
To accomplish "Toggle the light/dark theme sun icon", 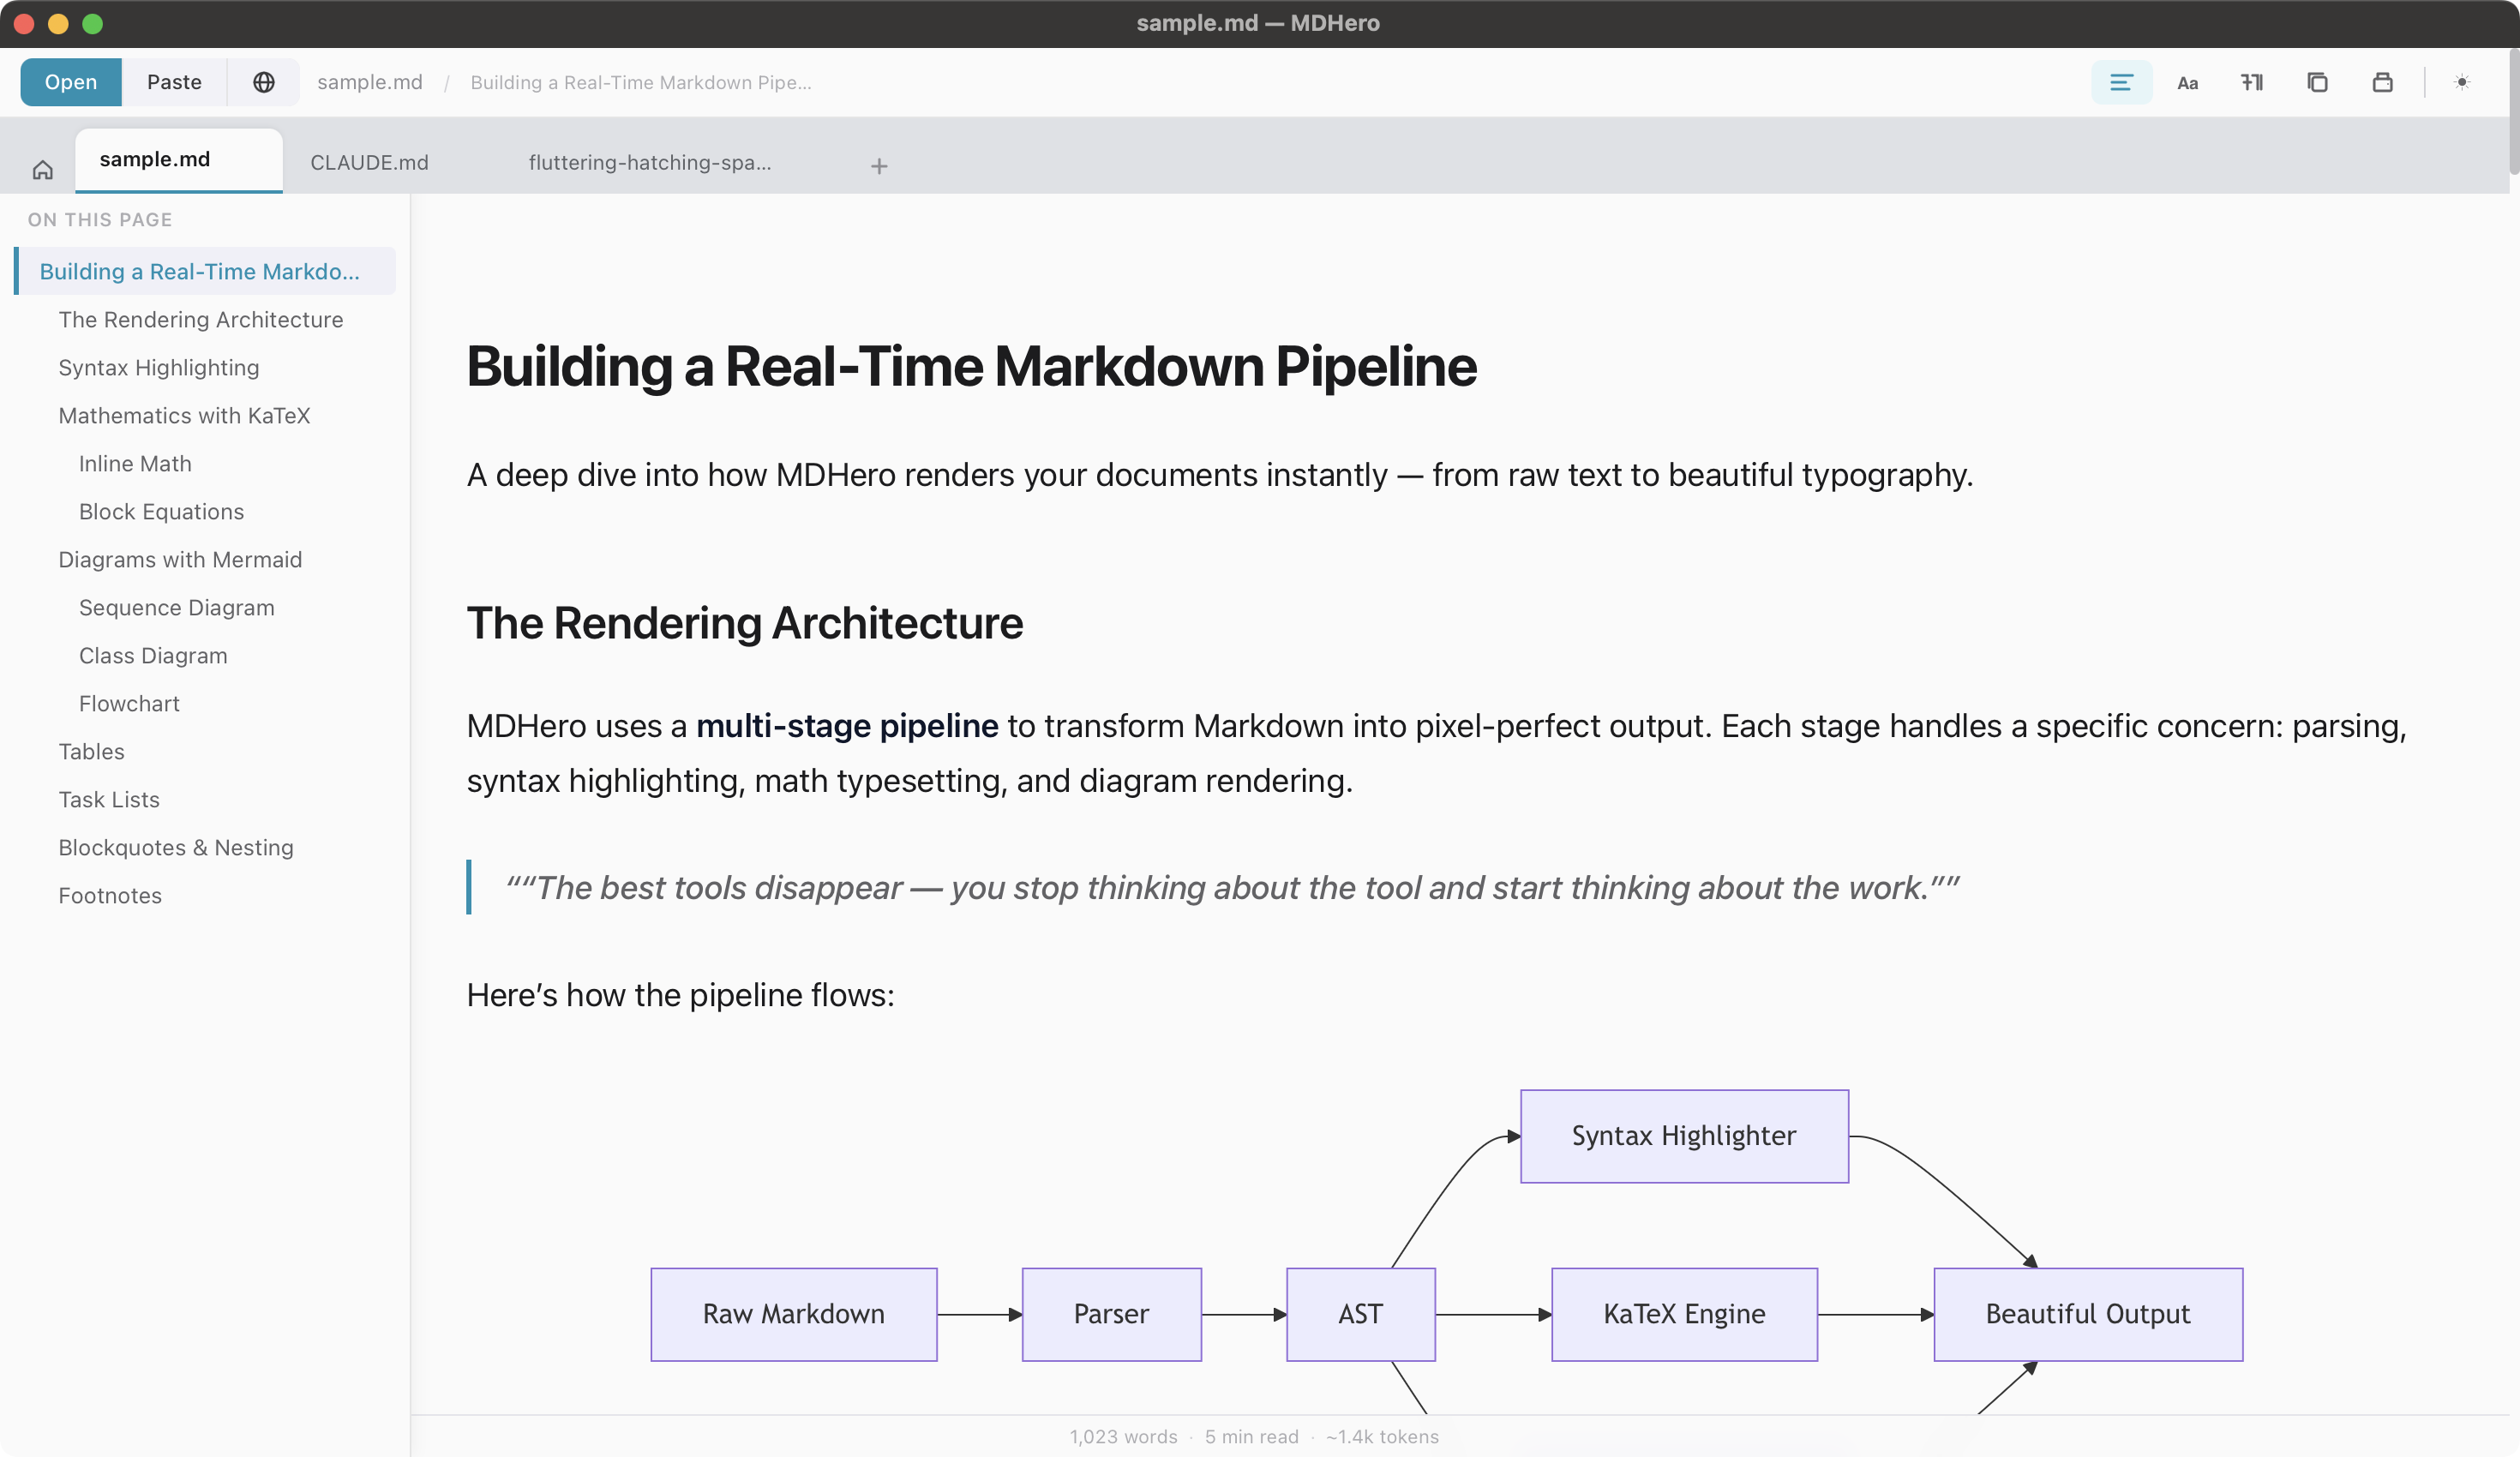I will tap(2462, 82).
